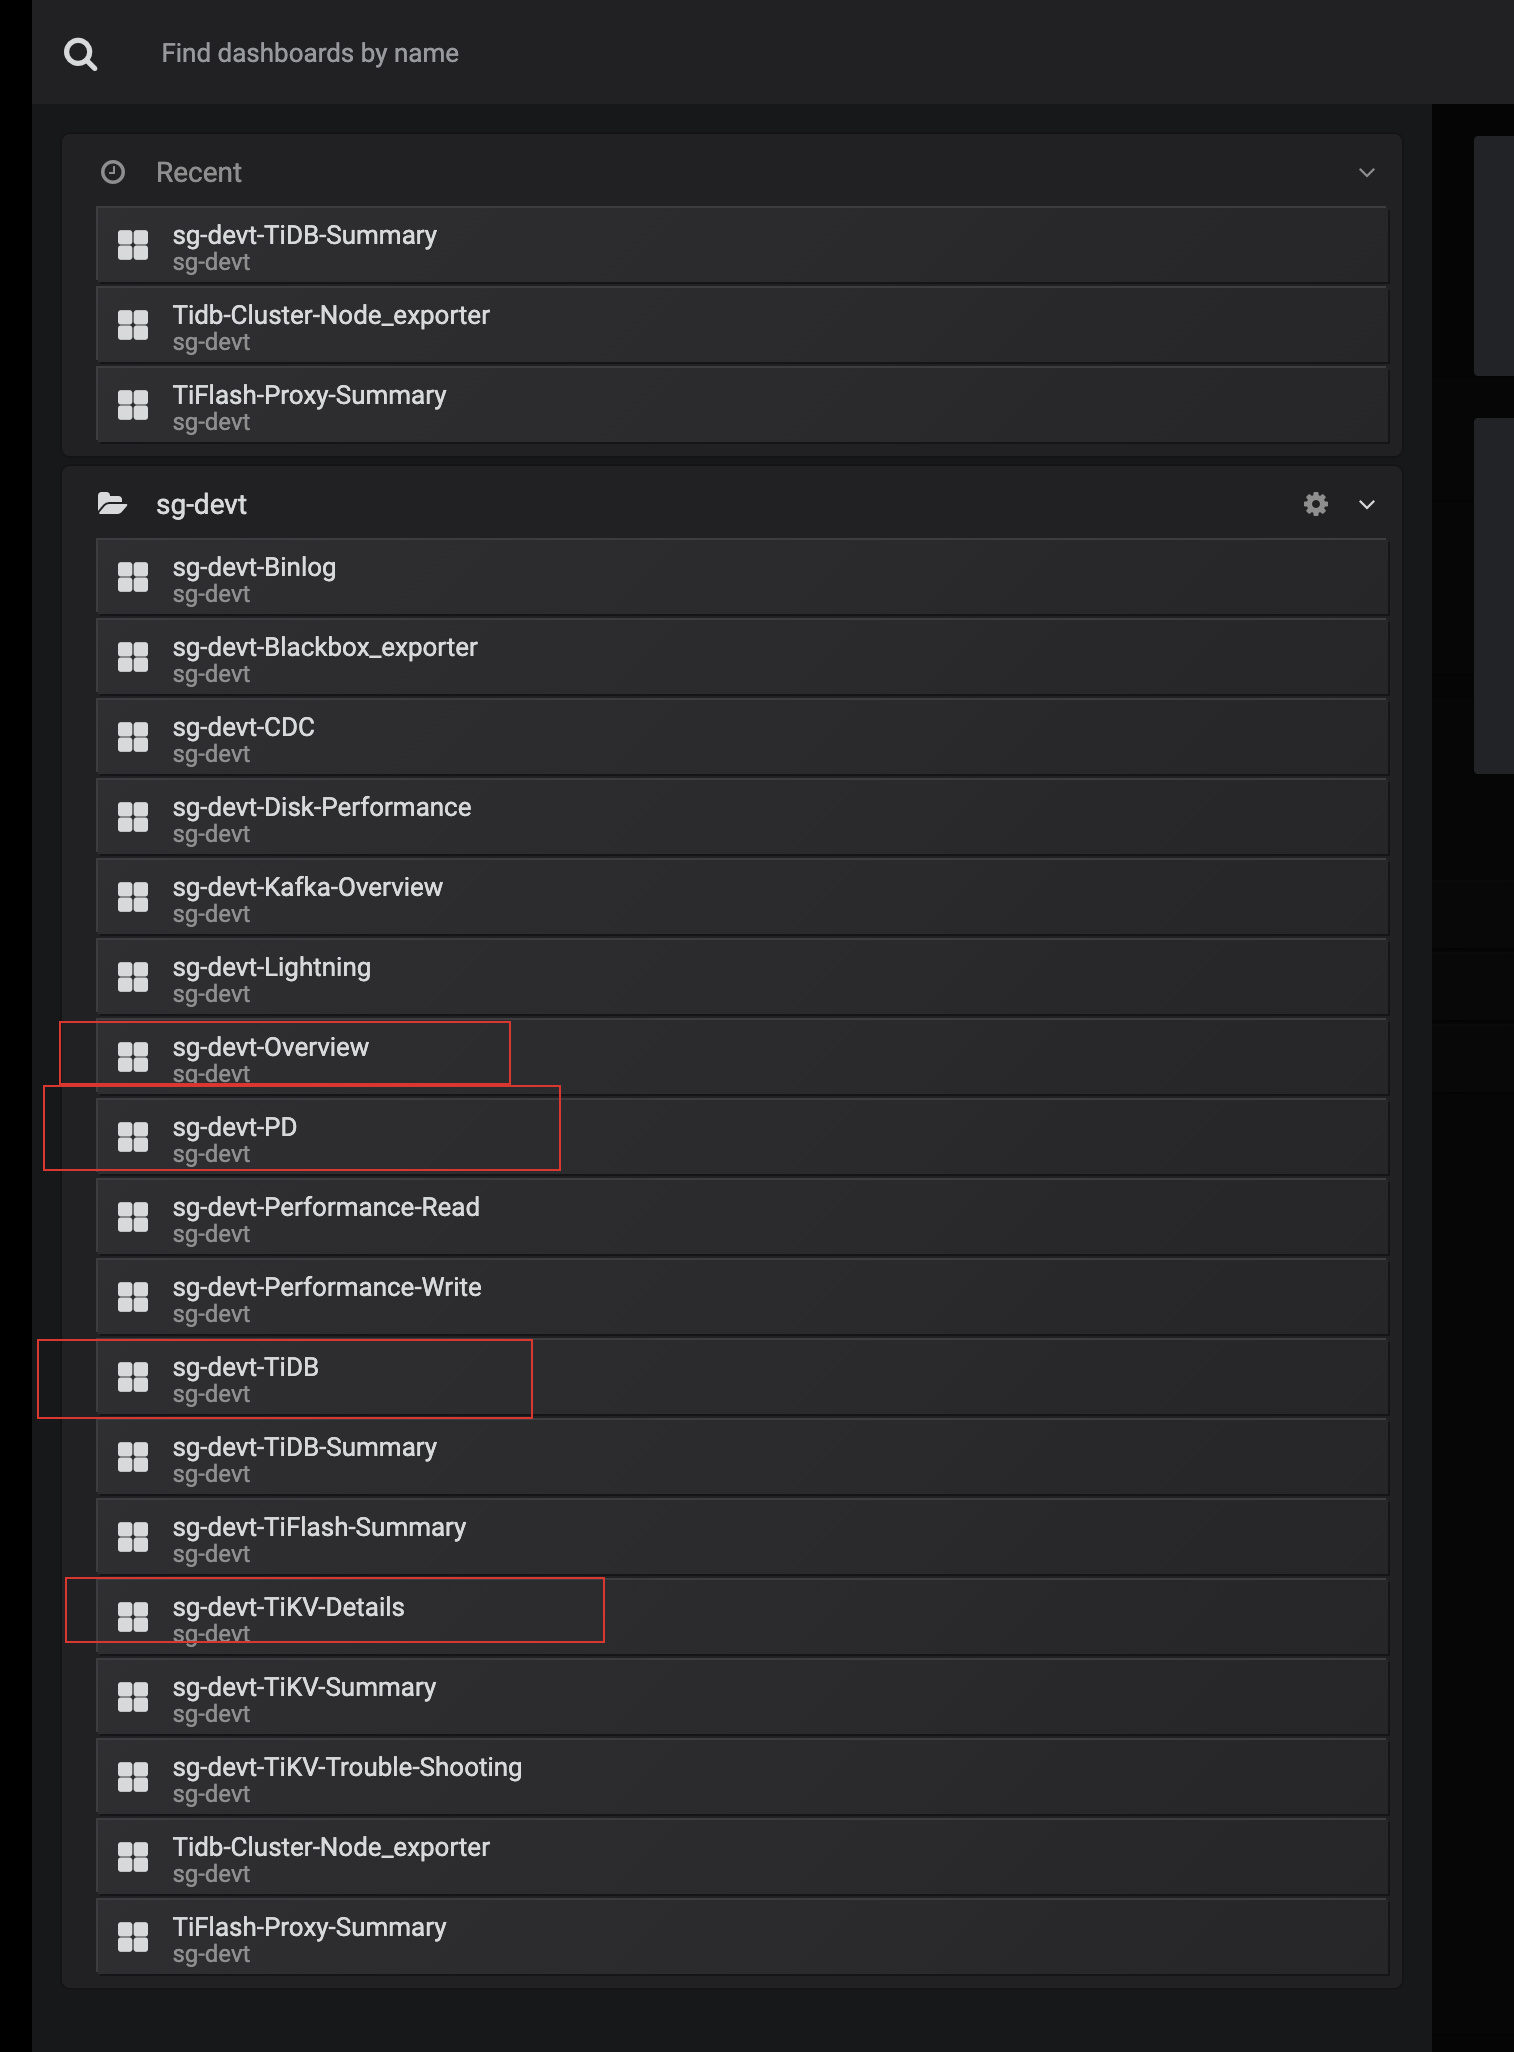Click the dashboard icon beside sg-devt-Lightning
The height and width of the screenshot is (2052, 1514).
[133, 977]
